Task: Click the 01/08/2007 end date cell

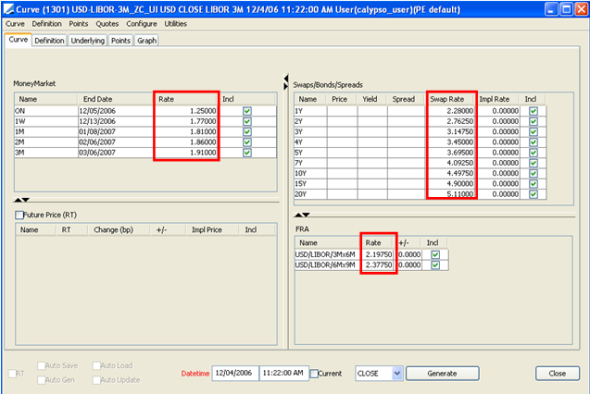Action: click(116, 132)
